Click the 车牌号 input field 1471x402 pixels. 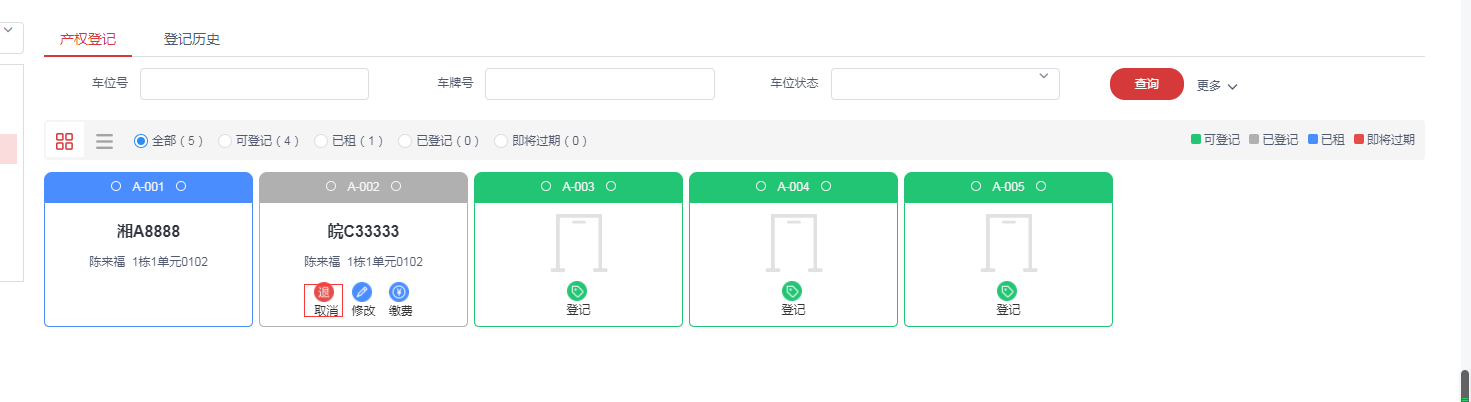[599, 84]
